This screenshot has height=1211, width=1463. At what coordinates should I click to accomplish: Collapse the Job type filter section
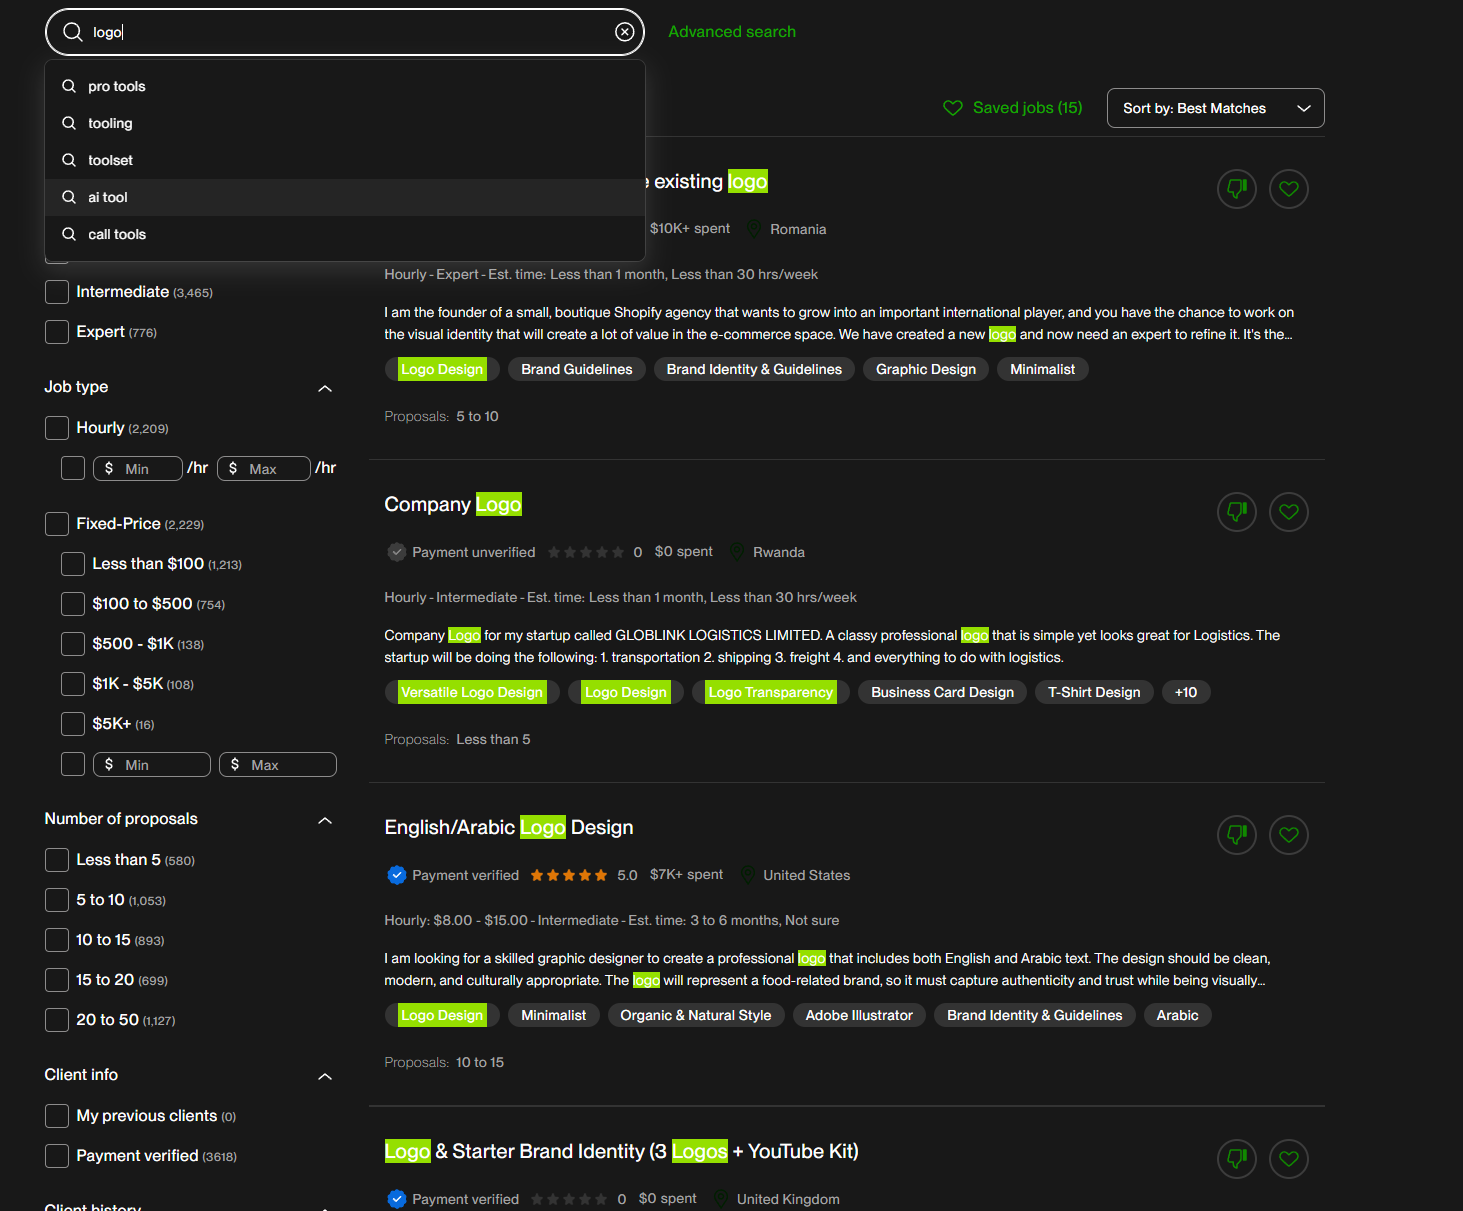324,388
